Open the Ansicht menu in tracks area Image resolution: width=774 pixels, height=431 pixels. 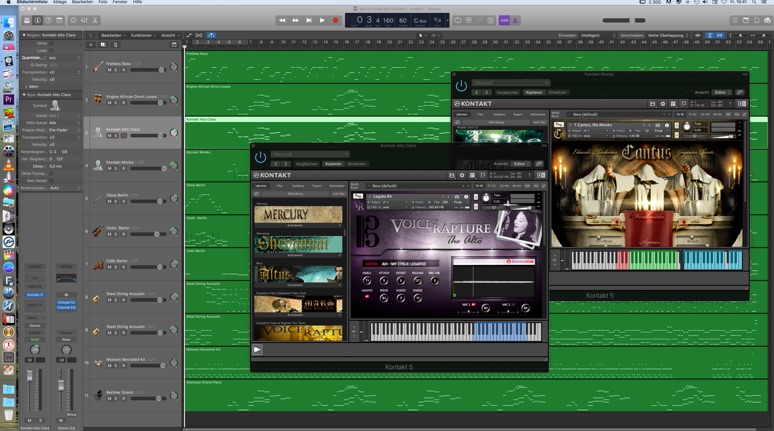(x=170, y=36)
